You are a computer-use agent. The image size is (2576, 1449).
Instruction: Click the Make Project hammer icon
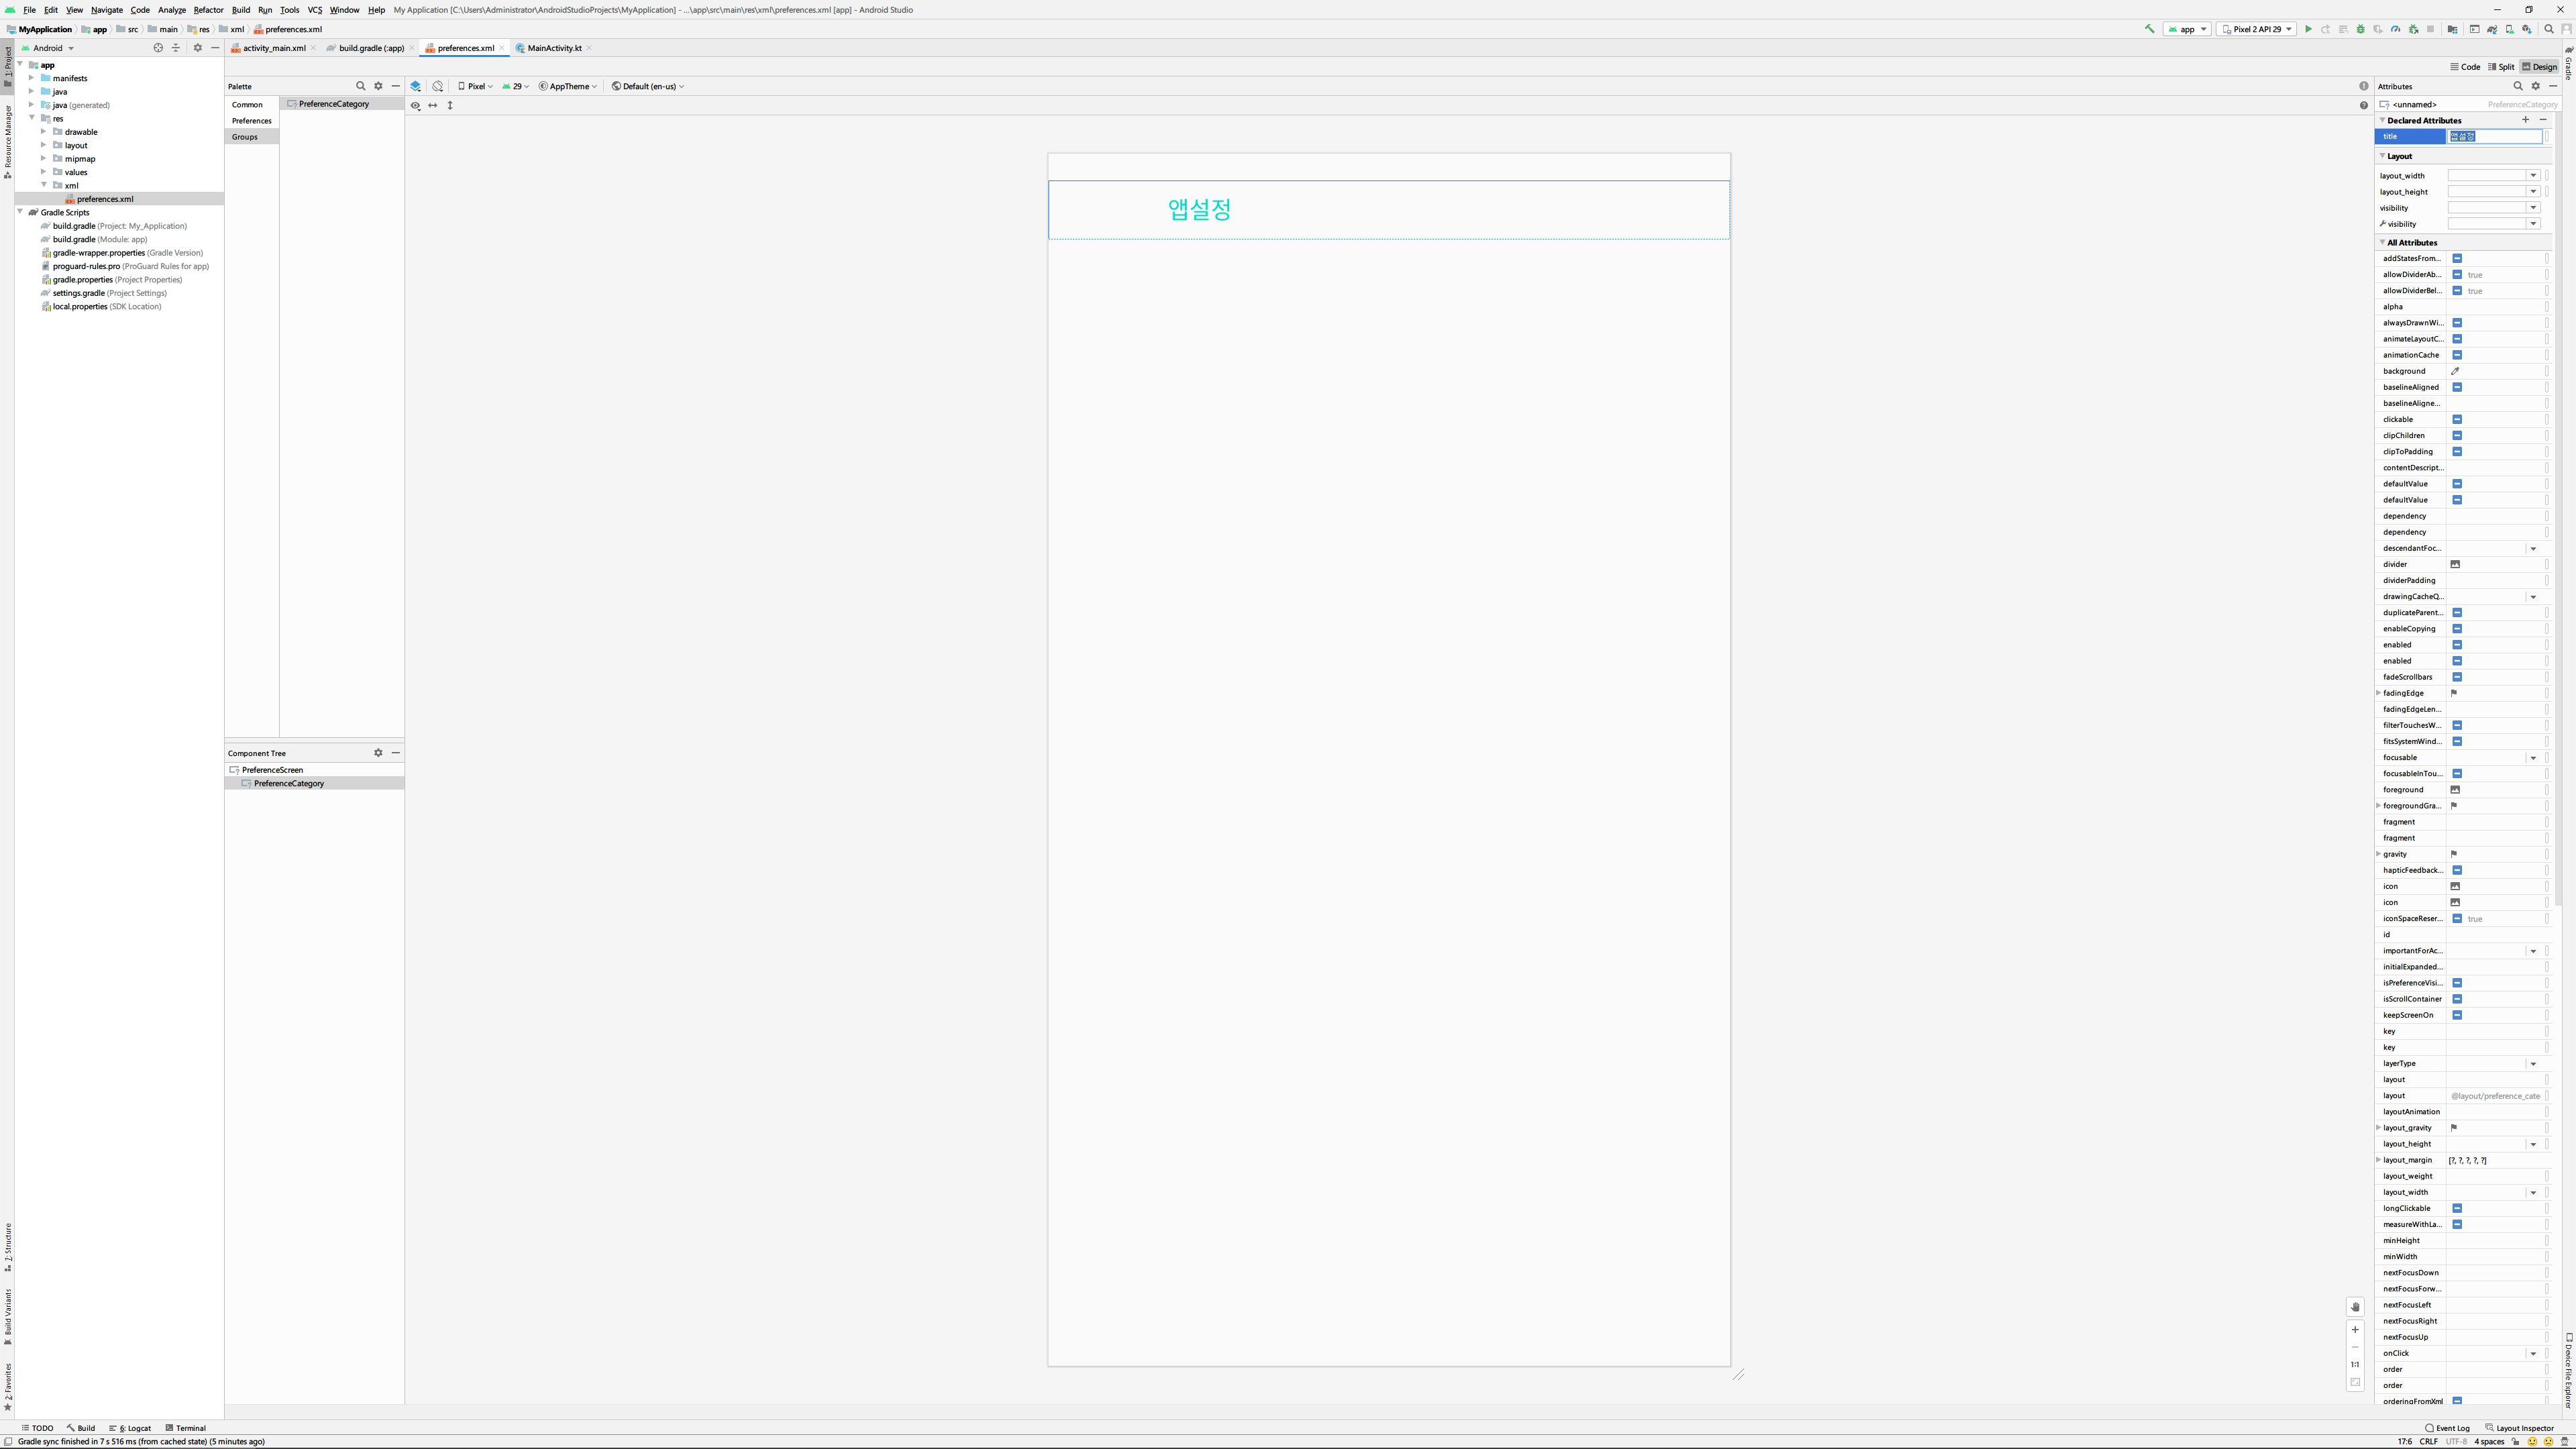point(2149,29)
